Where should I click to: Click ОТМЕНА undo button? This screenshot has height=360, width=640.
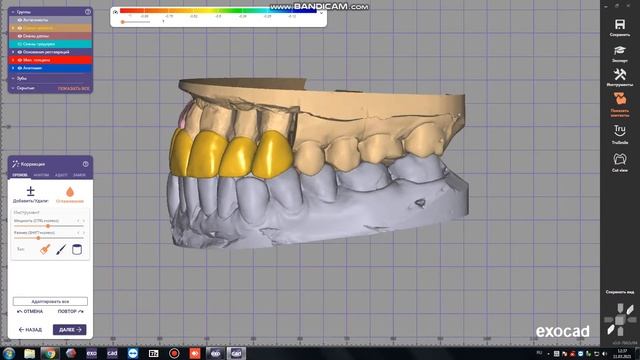point(30,311)
